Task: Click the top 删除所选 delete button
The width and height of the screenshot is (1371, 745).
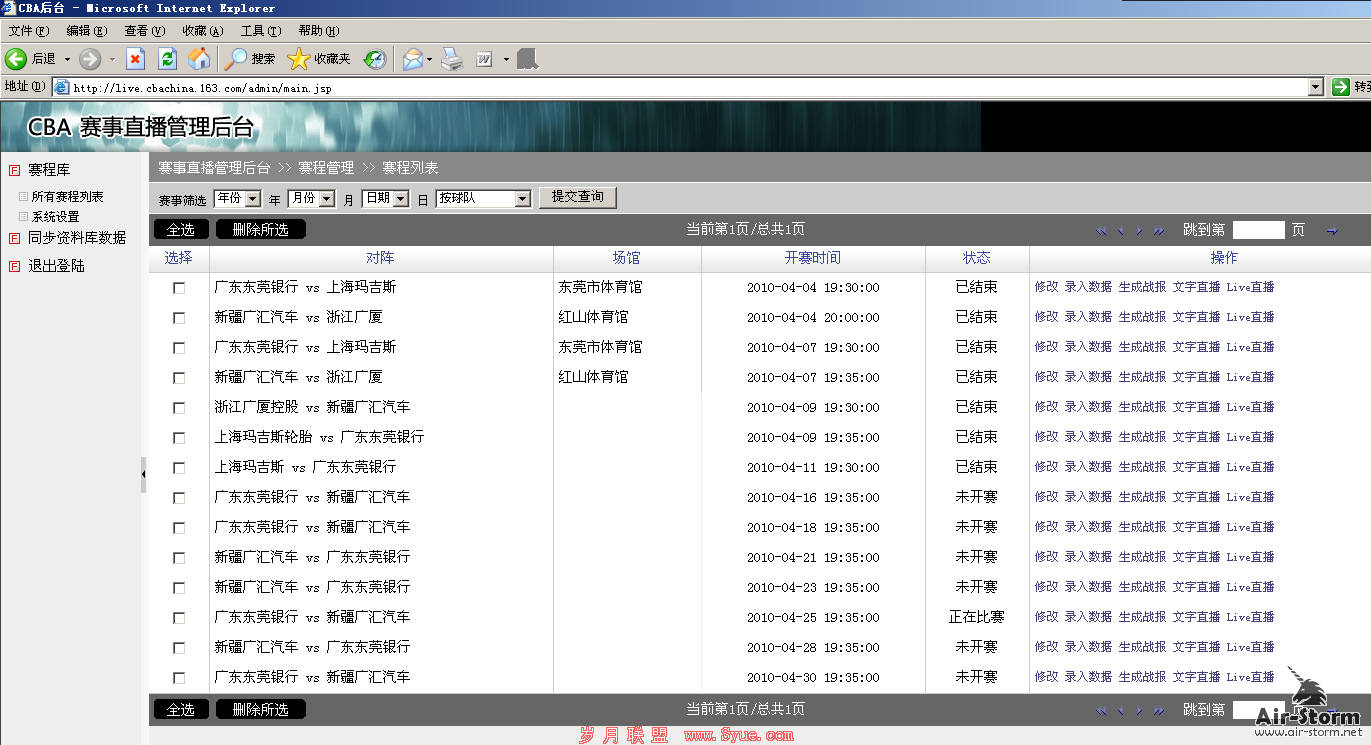Action: (261, 229)
